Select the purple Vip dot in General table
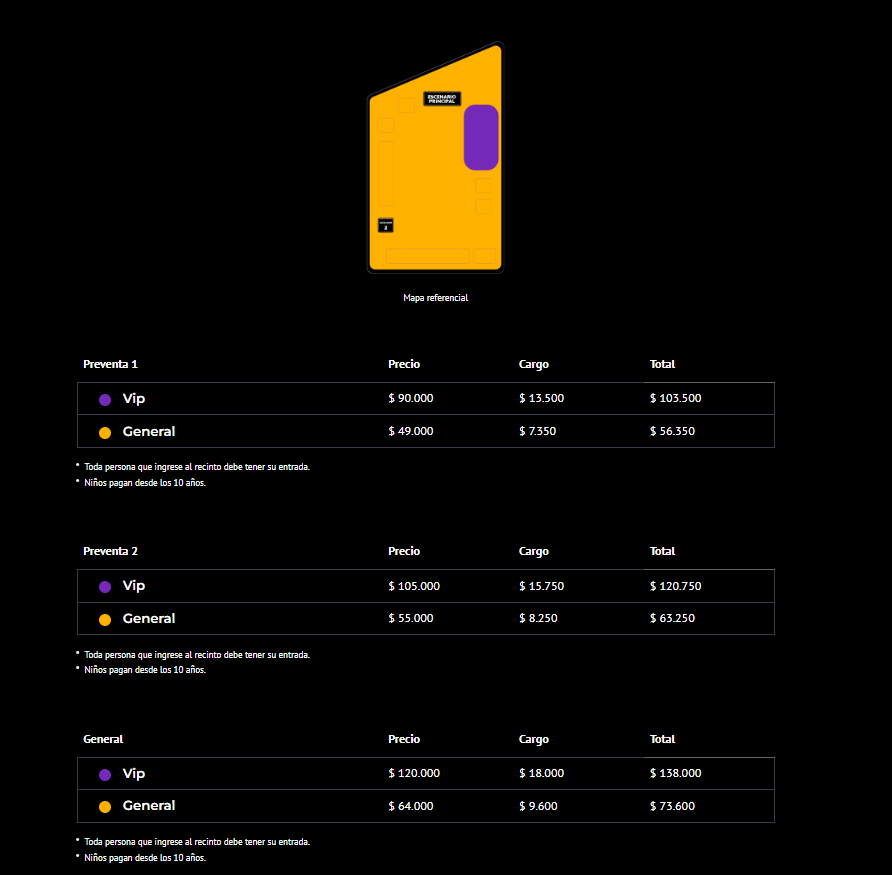892x875 pixels. pyautogui.click(x=104, y=773)
